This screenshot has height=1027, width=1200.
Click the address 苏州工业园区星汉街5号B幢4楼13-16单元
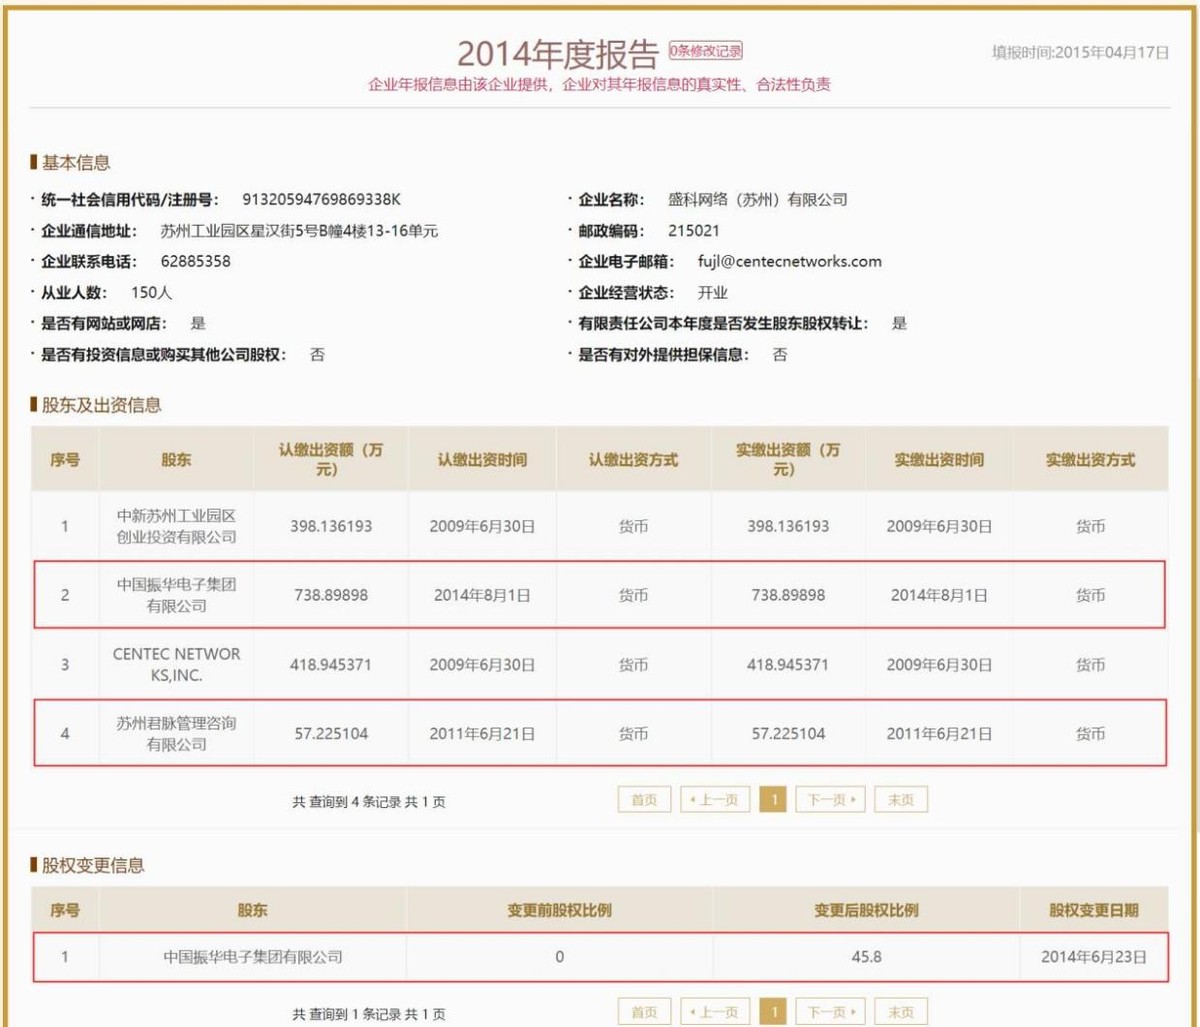pos(299,231)
